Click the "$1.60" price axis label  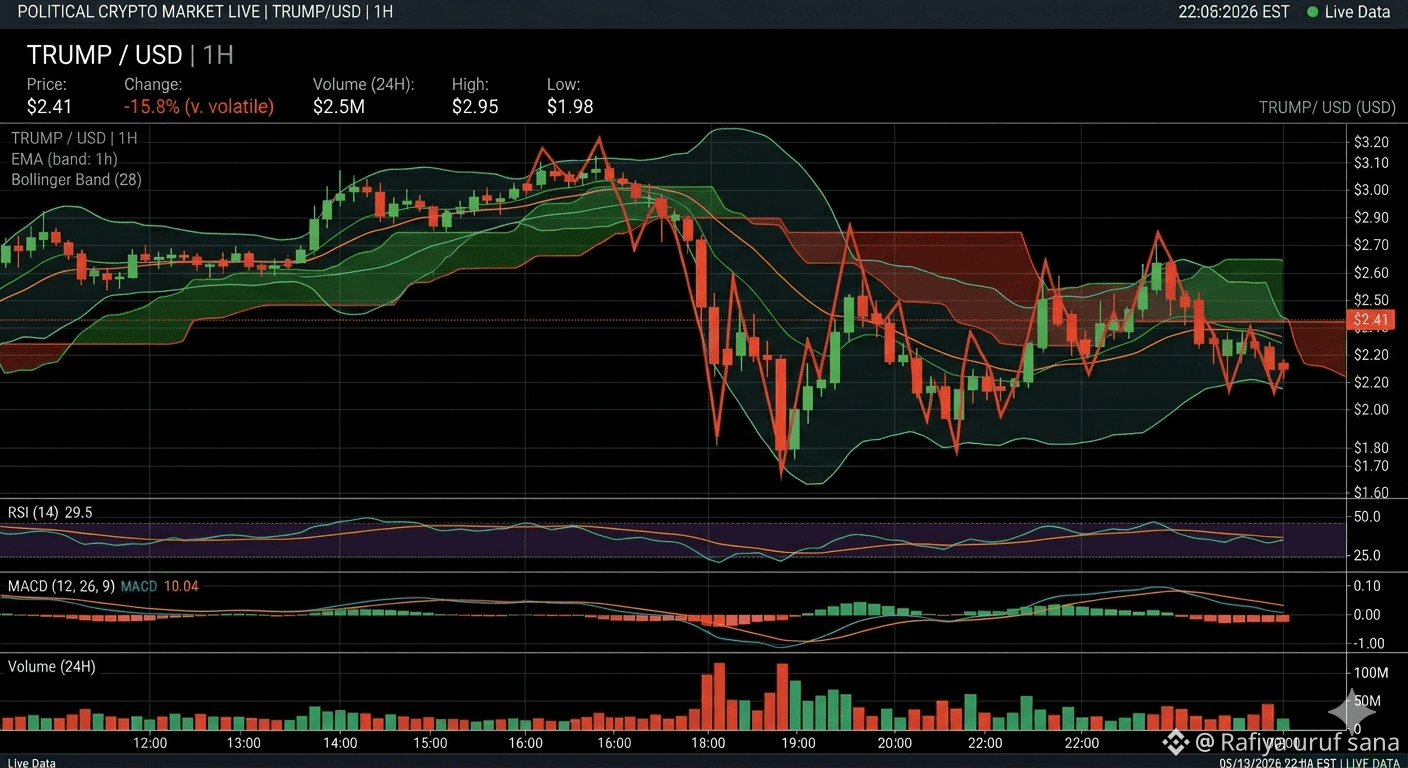coord(1372,493)
